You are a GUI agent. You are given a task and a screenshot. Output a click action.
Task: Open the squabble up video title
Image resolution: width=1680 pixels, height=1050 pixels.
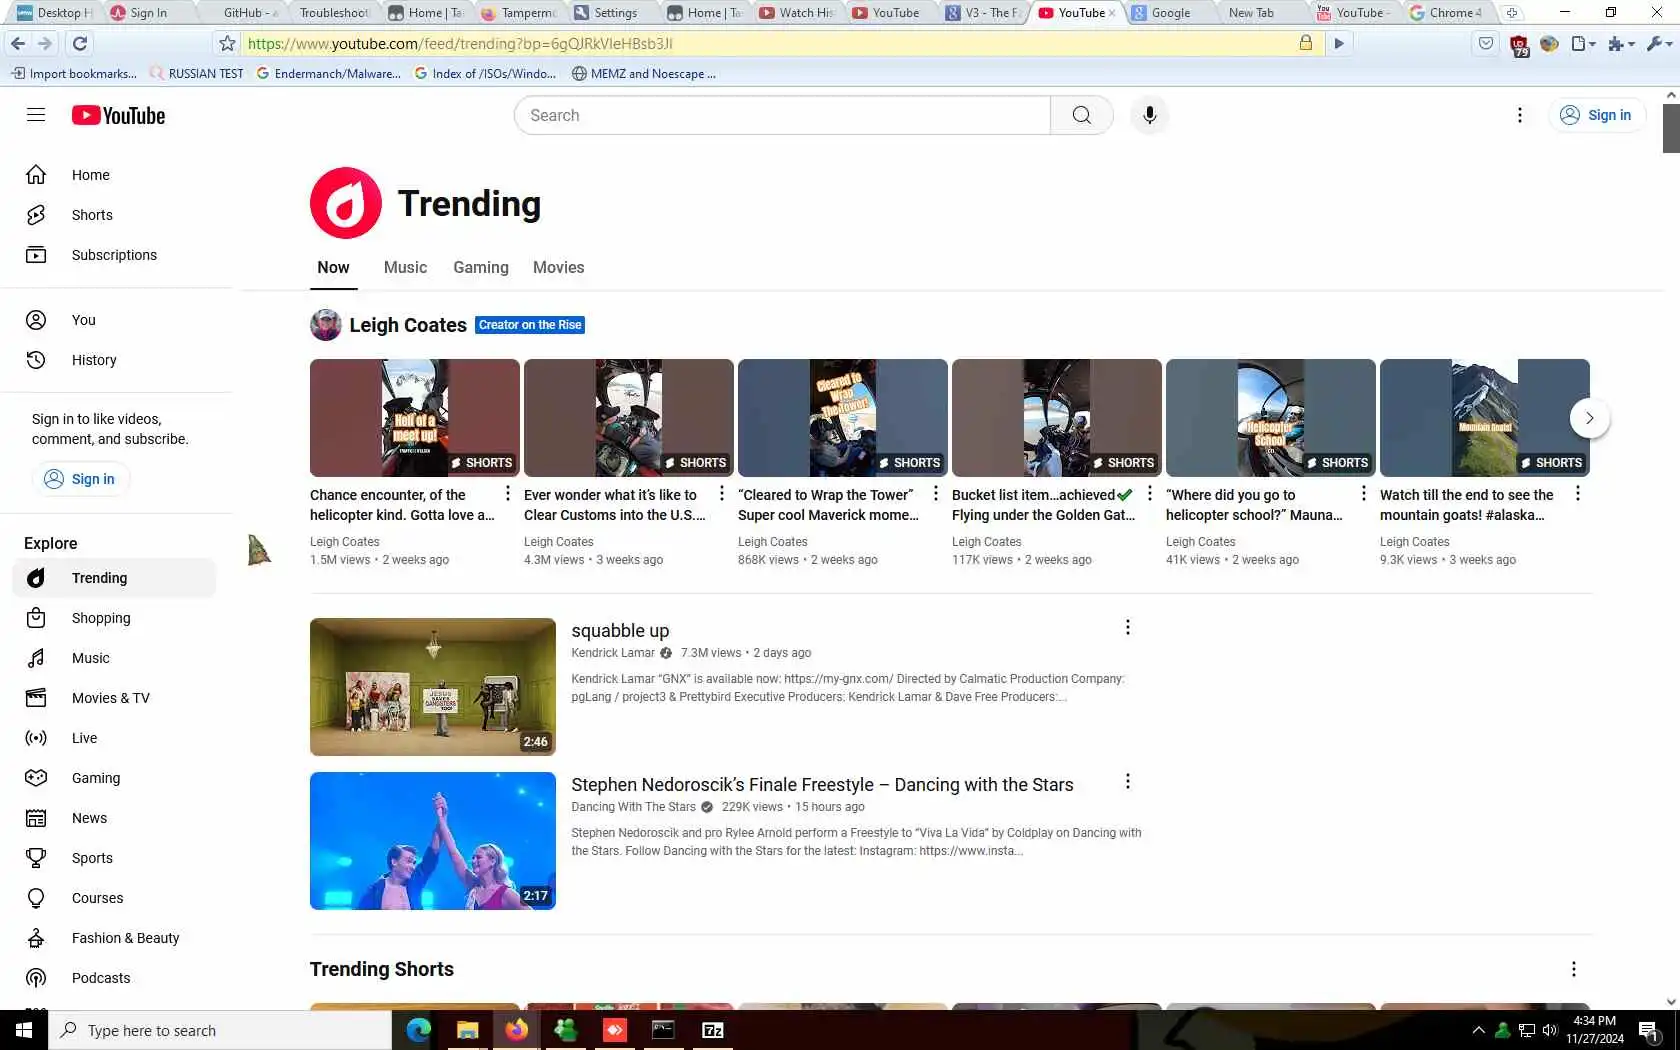point(620,631)
